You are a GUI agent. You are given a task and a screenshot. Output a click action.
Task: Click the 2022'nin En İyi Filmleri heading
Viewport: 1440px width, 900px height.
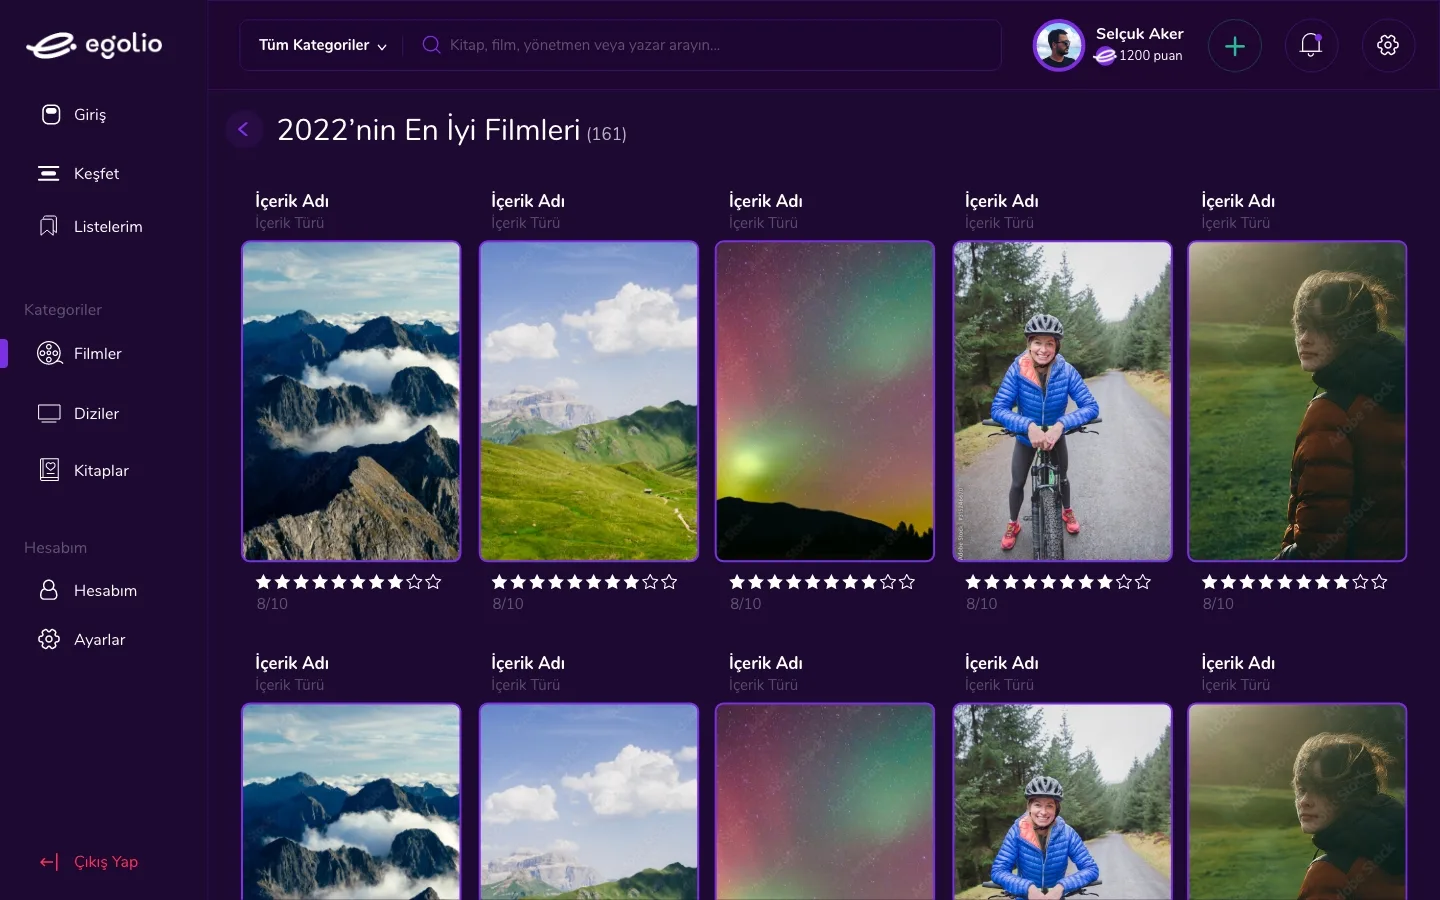click(428, 130)
